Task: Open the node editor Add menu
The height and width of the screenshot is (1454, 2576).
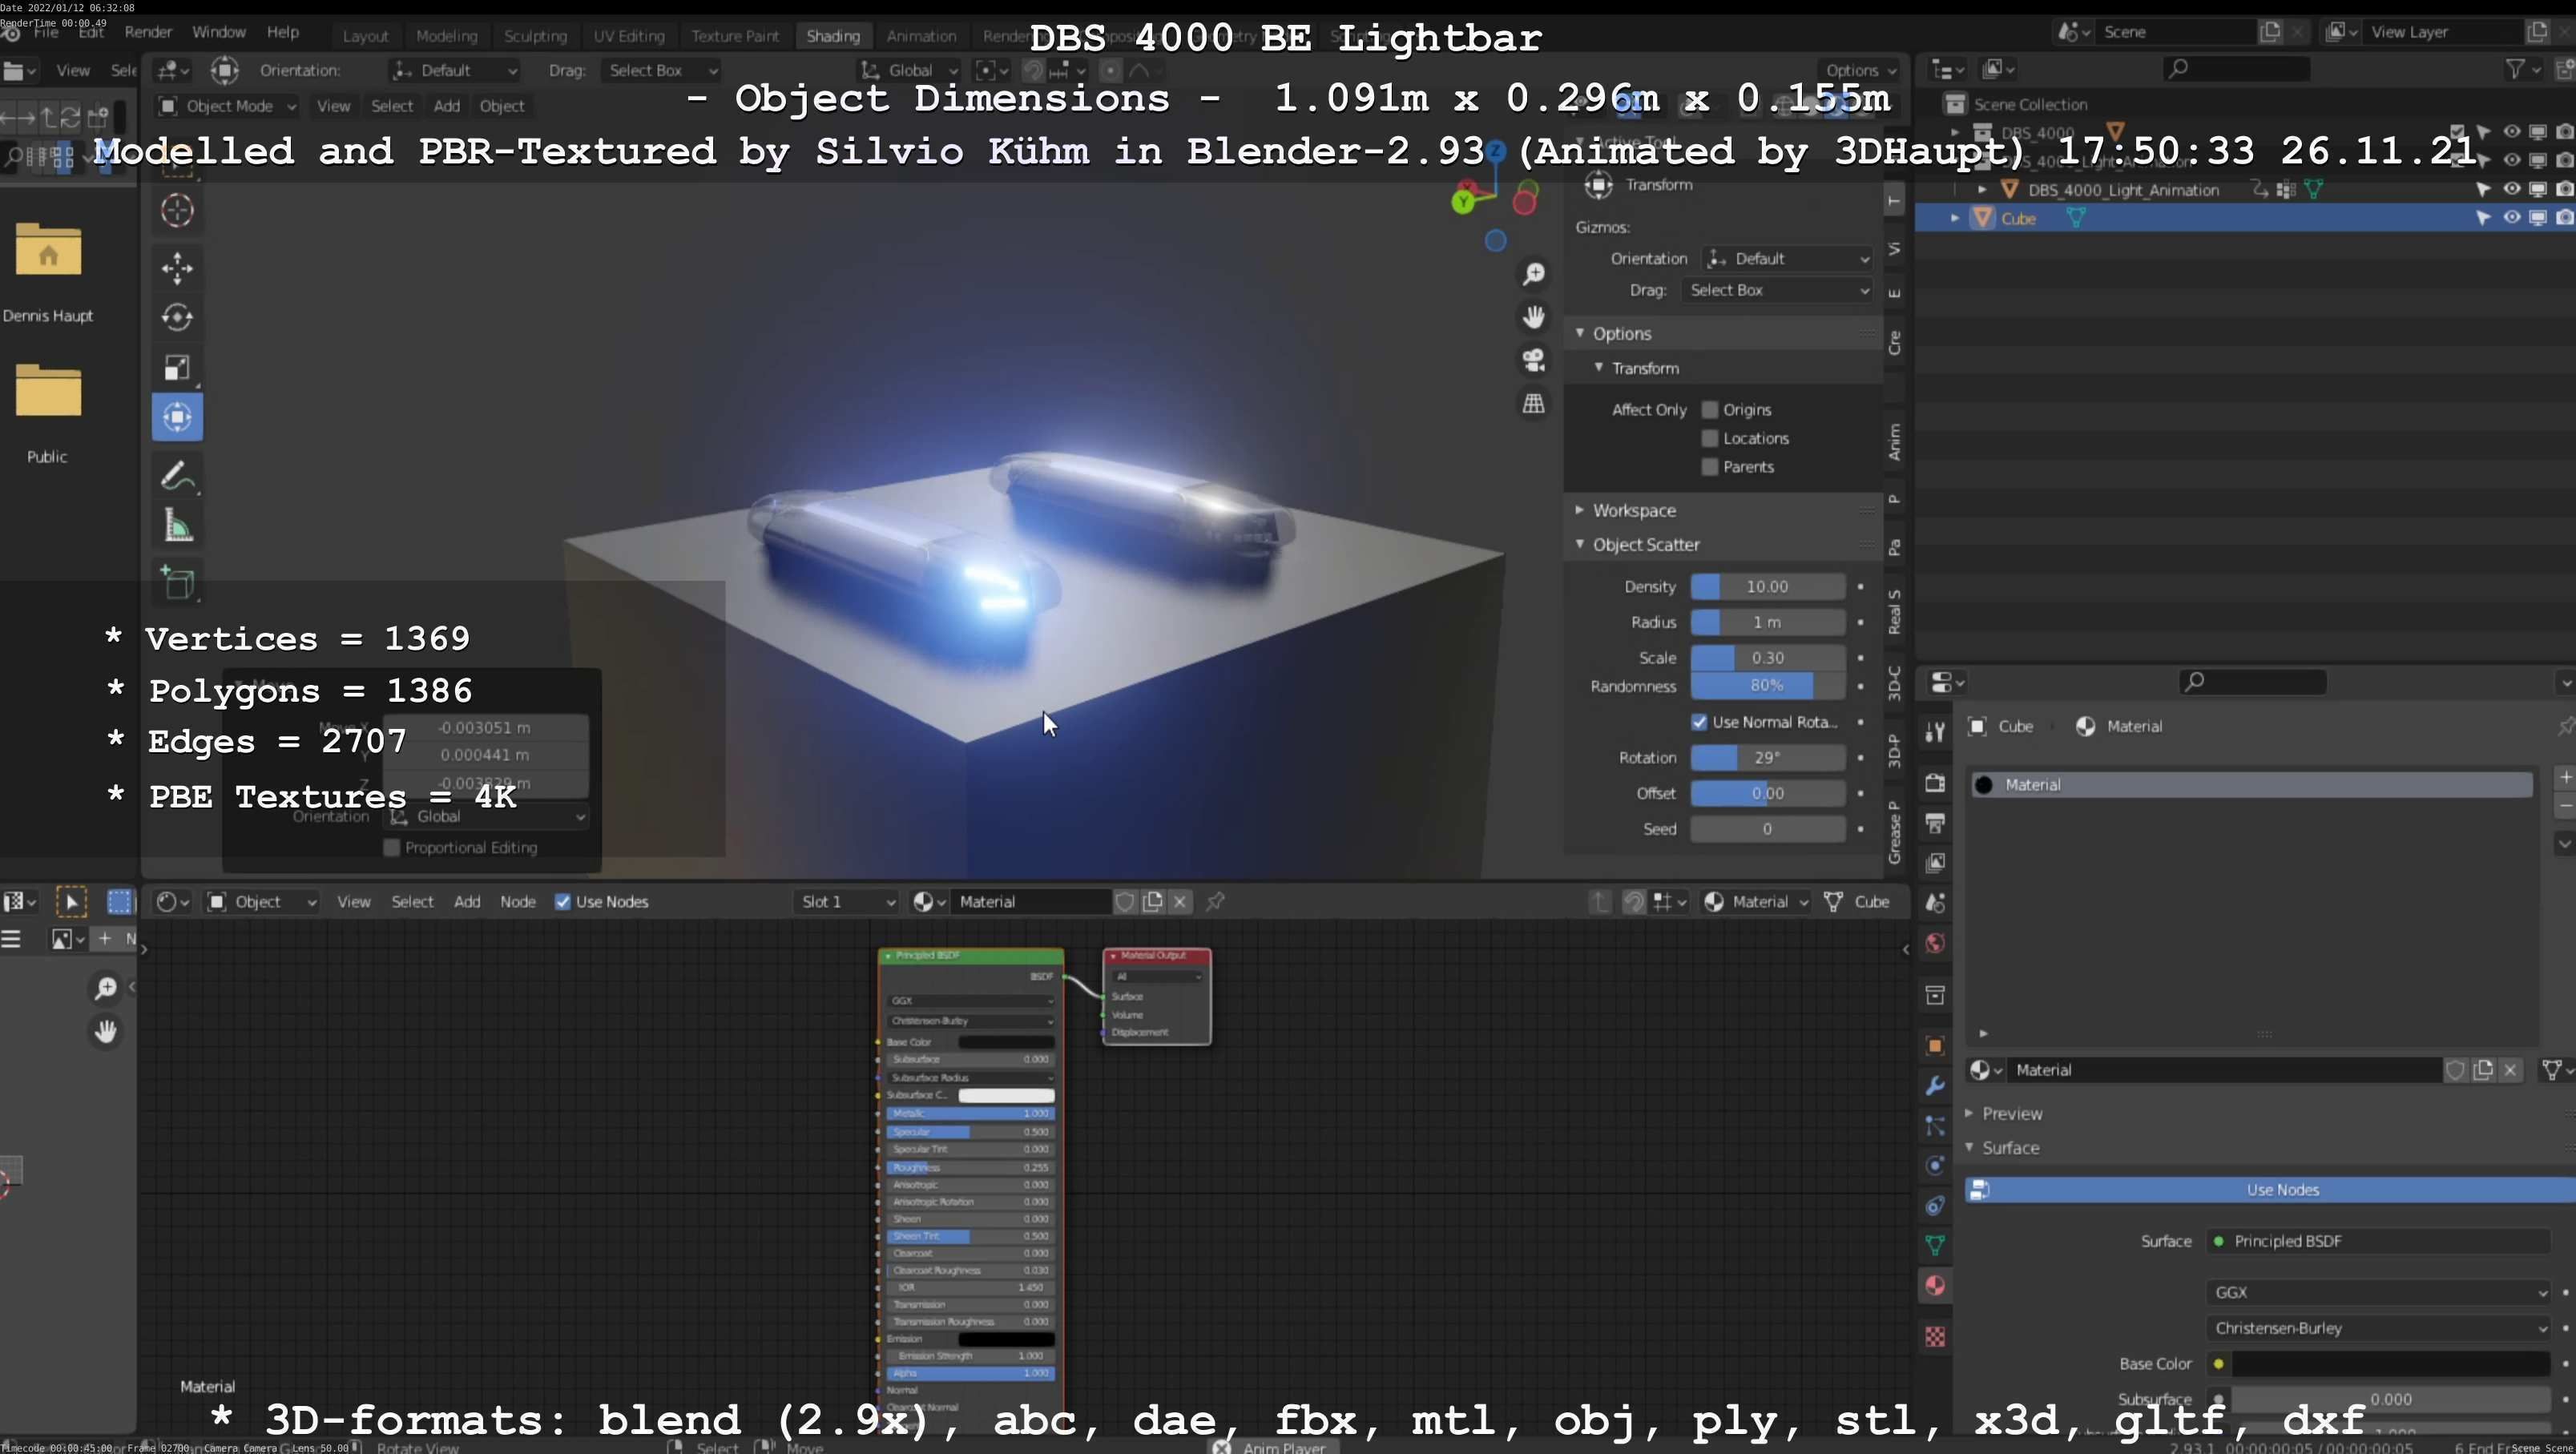Action: coord(467,902)
